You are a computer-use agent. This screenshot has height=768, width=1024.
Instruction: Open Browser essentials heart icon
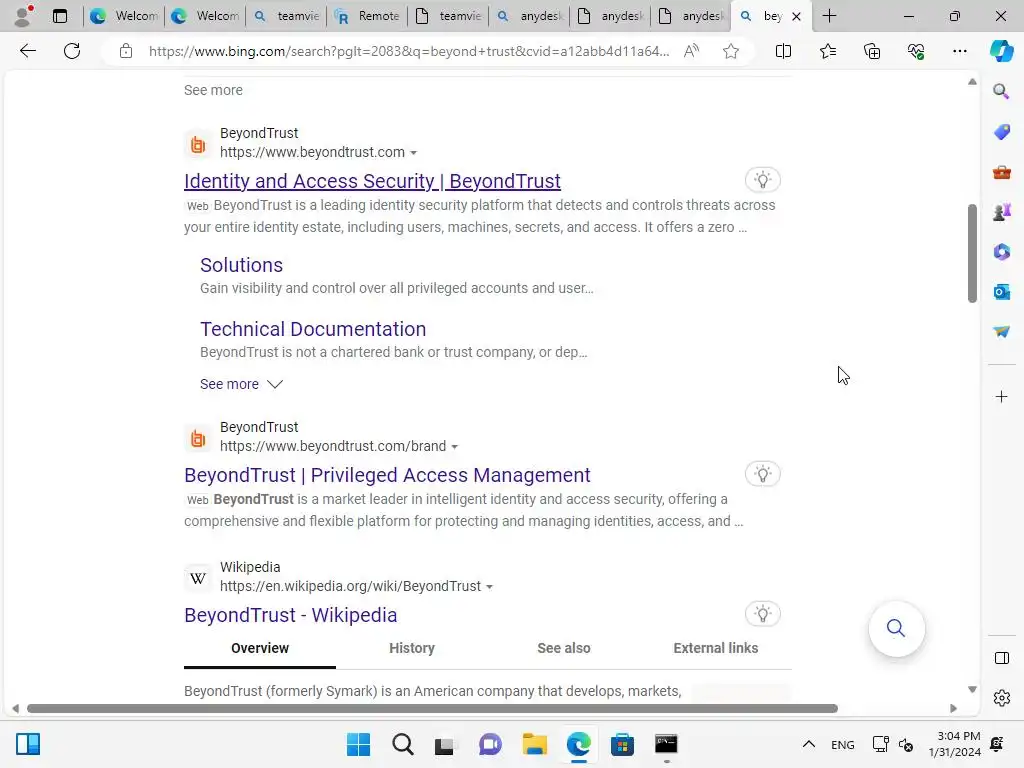[916, 51]
